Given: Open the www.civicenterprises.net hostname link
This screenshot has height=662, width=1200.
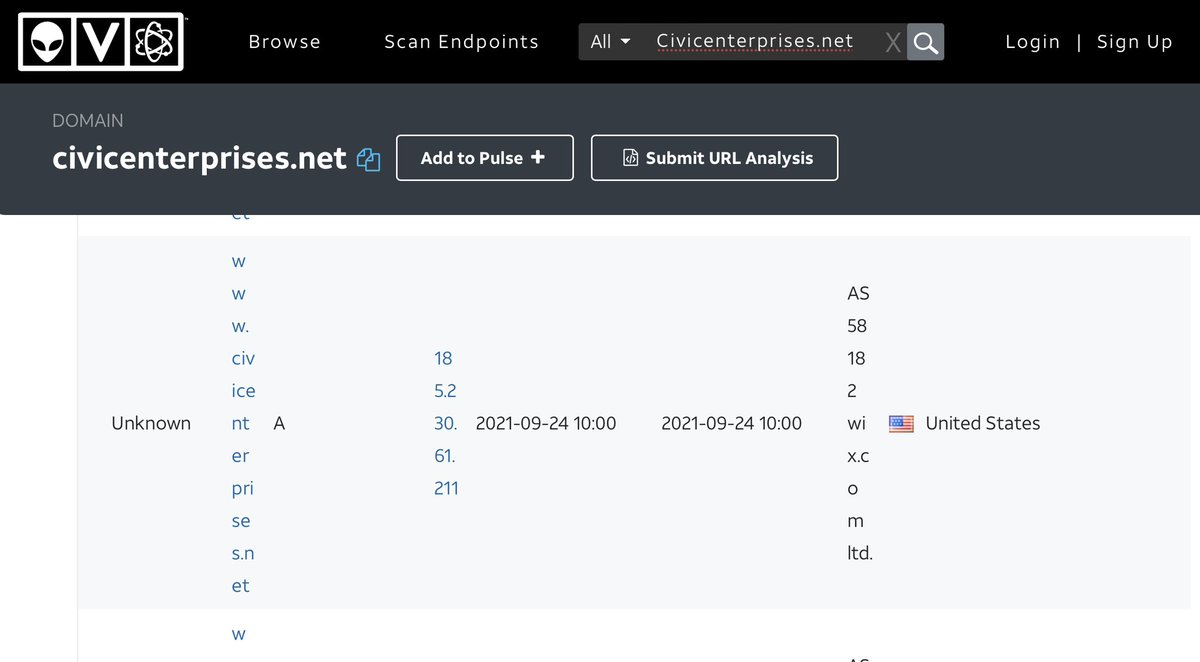Looking at the screenshot, I should pyautogui.click(x=241, y=423).
